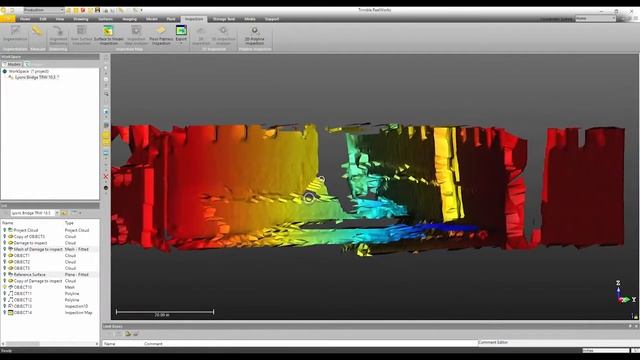Click the Trimble application logo button
The image size is (640, 360).
[x=8, y=19]
